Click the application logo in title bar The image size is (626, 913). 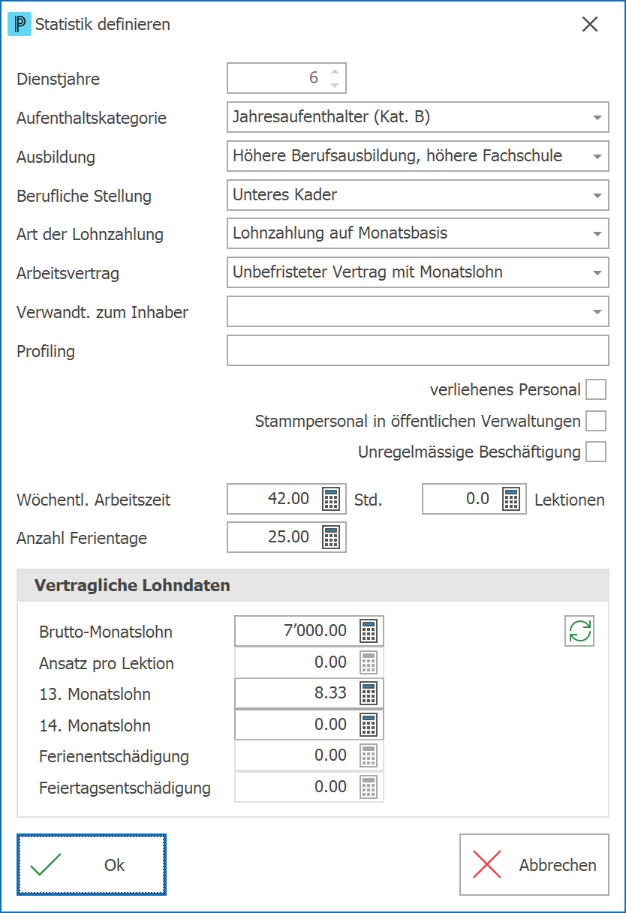coord(19,24)
